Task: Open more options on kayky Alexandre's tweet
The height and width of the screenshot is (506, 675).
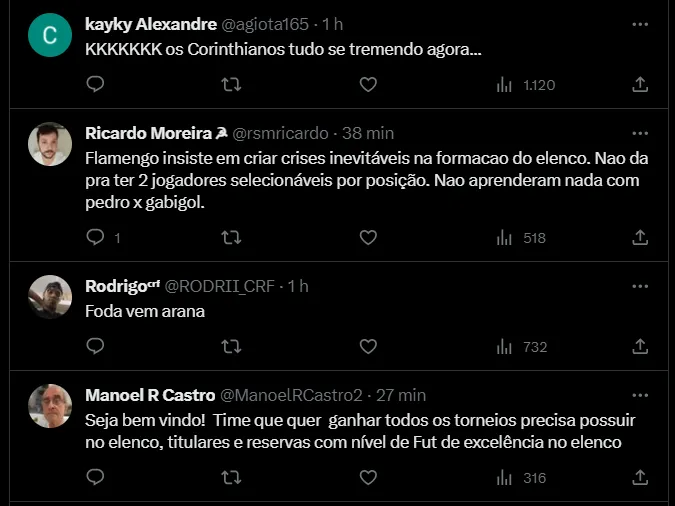Action: [x=640, y=22]
